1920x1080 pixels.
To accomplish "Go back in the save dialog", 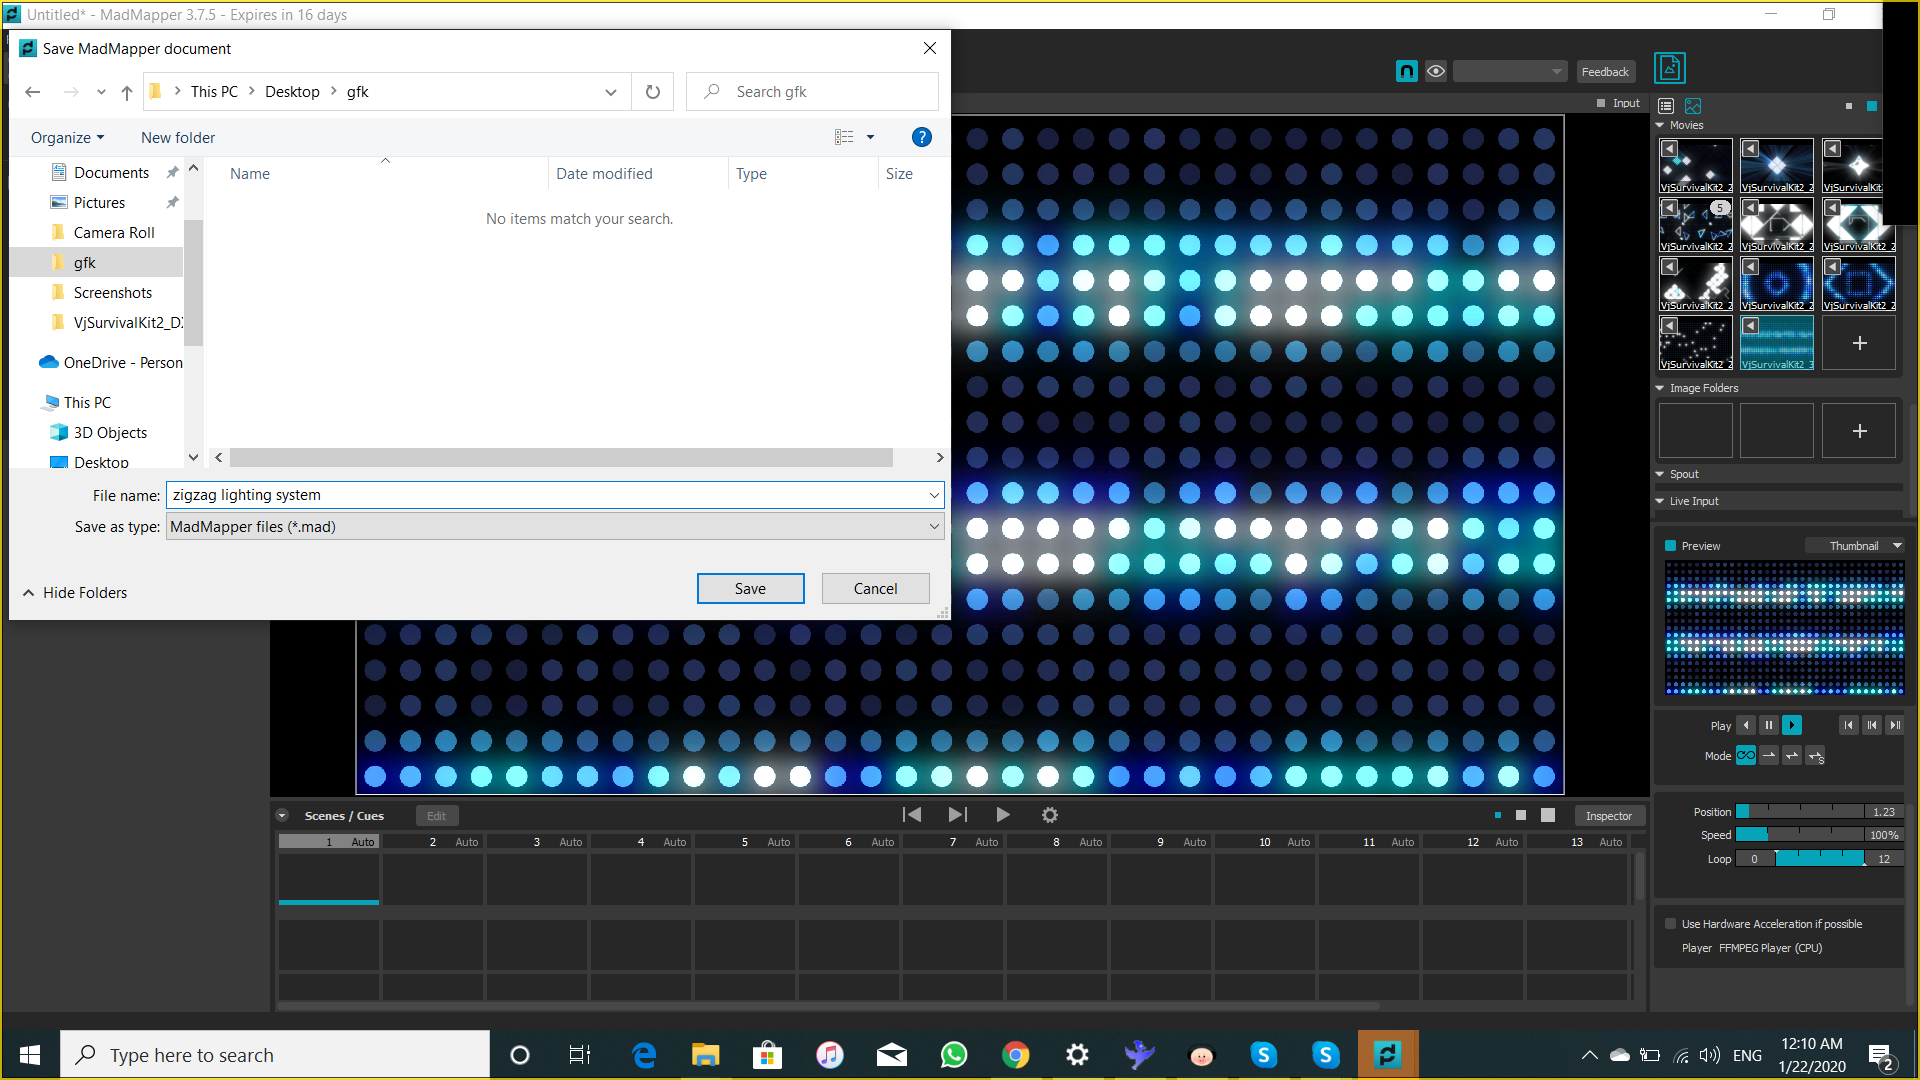I will tap(33, 92).
